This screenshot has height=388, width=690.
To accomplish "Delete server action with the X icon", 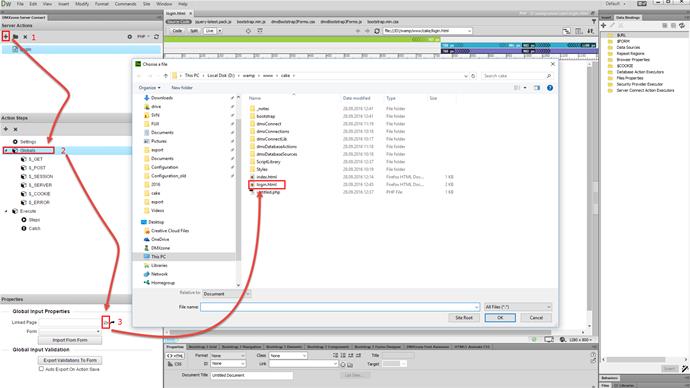I will (x=25, y=37).
